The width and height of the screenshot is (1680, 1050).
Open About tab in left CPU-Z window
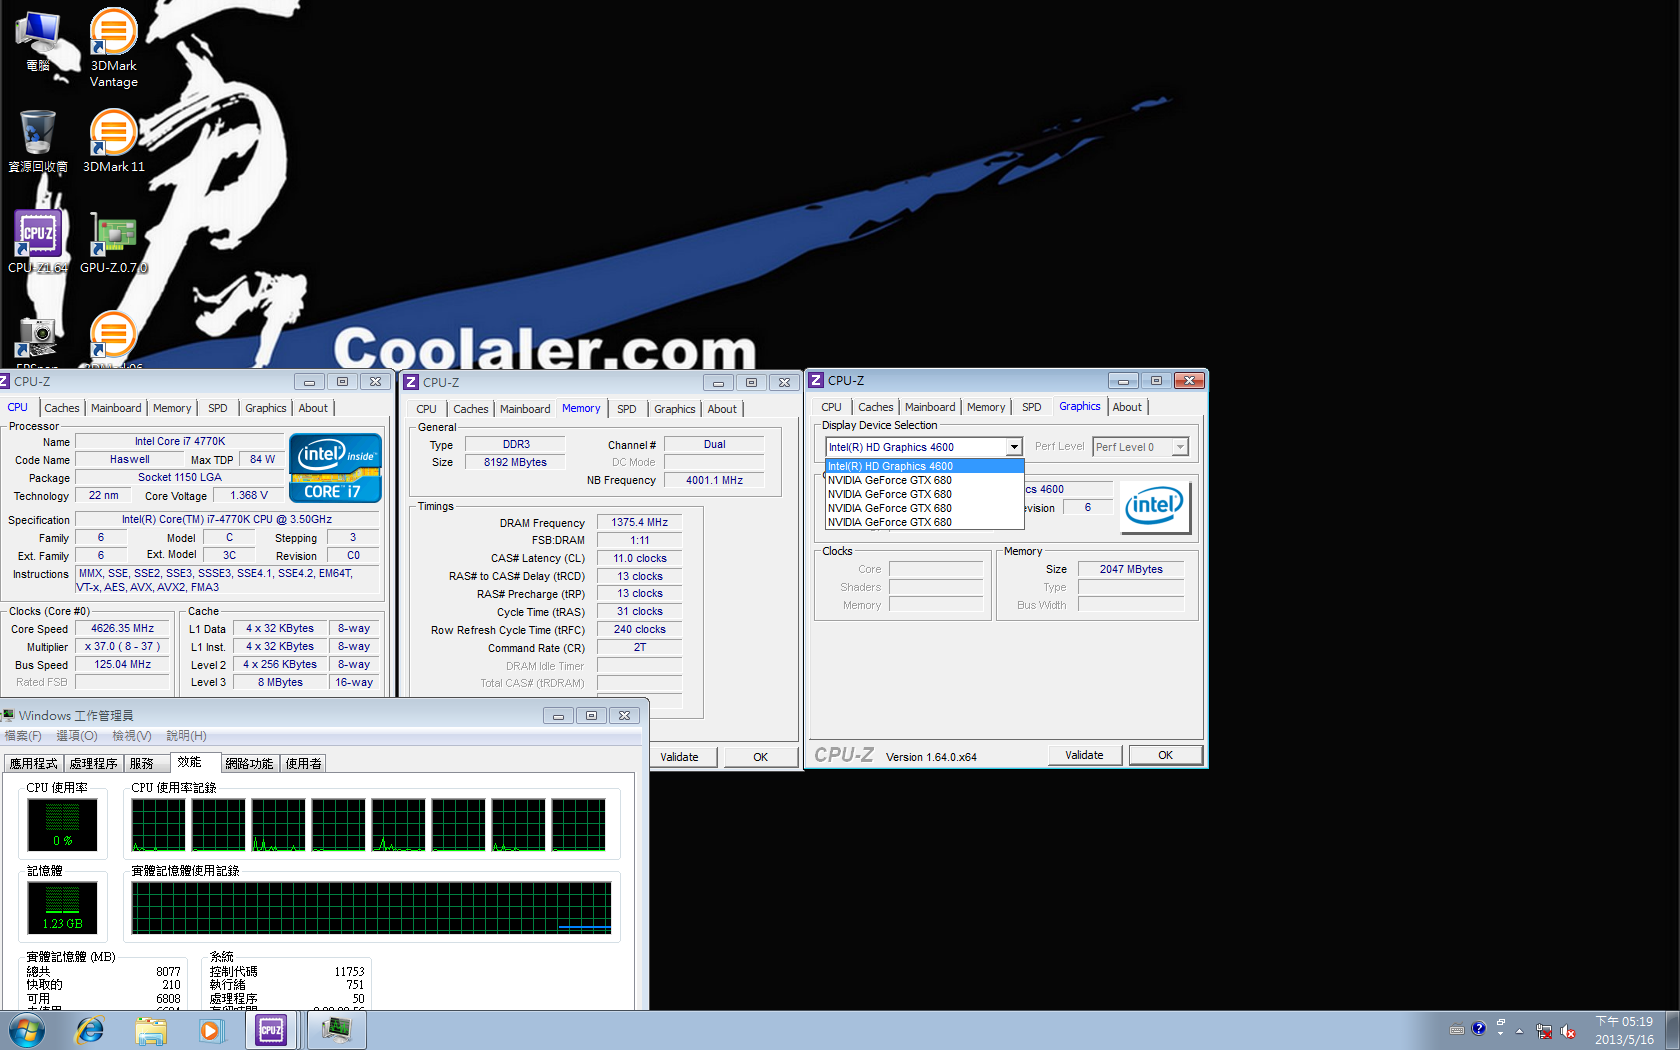[x=313, y=408]
